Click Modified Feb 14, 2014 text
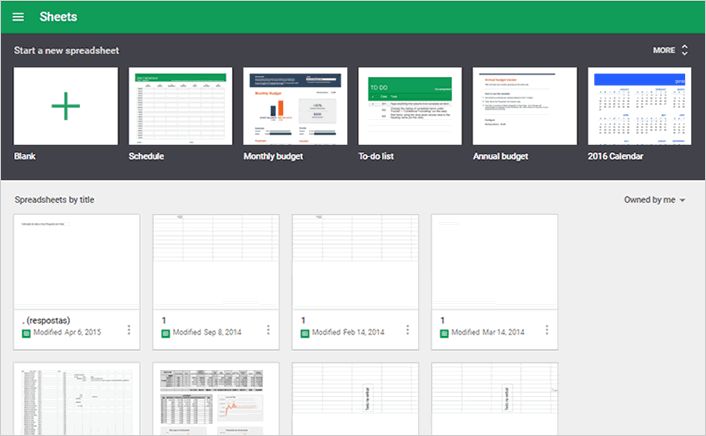Viewport: 706px width, 436px height. tap(348, 332)
